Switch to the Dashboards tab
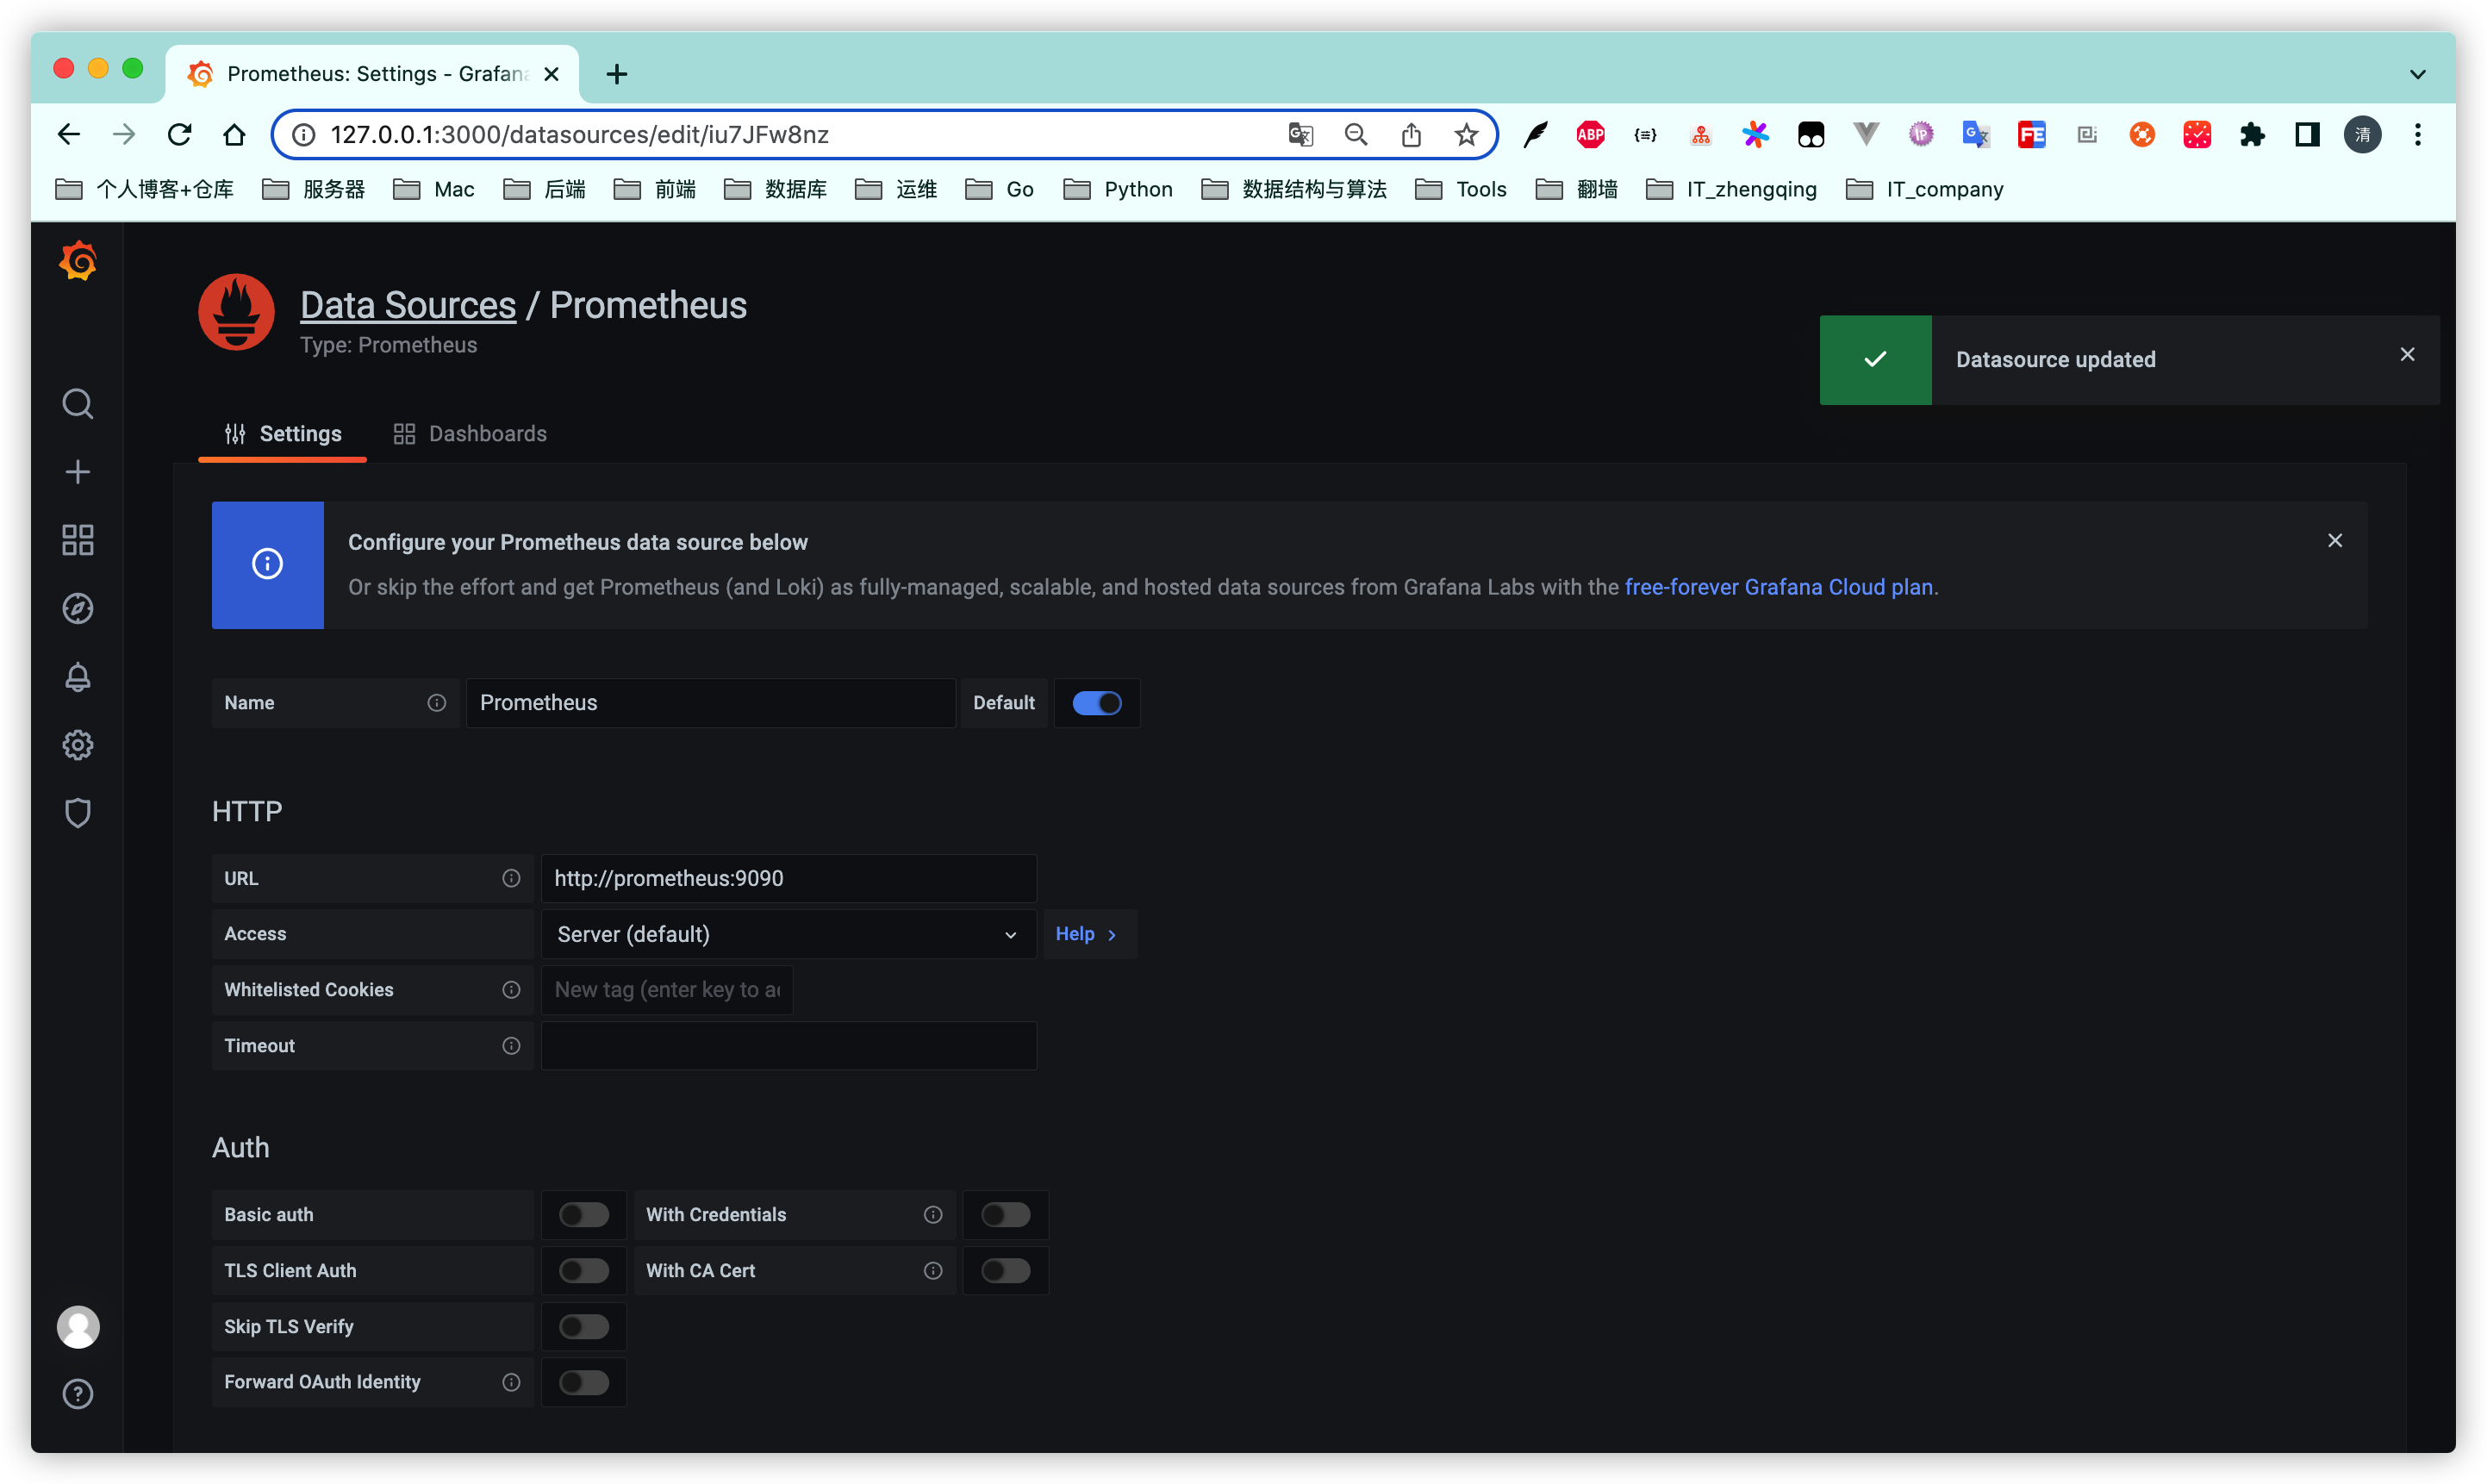 [x=470, y=434]
